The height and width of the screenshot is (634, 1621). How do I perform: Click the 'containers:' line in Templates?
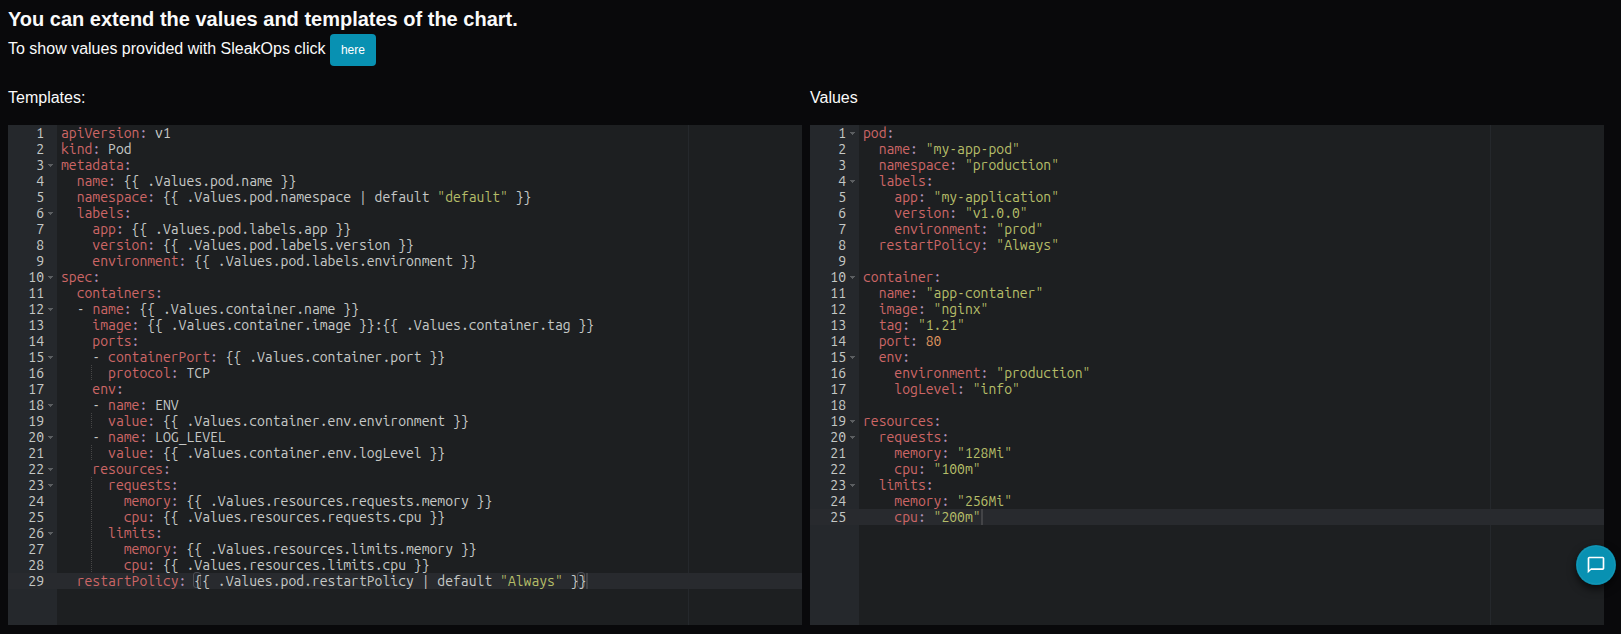(x=119, y=293)
